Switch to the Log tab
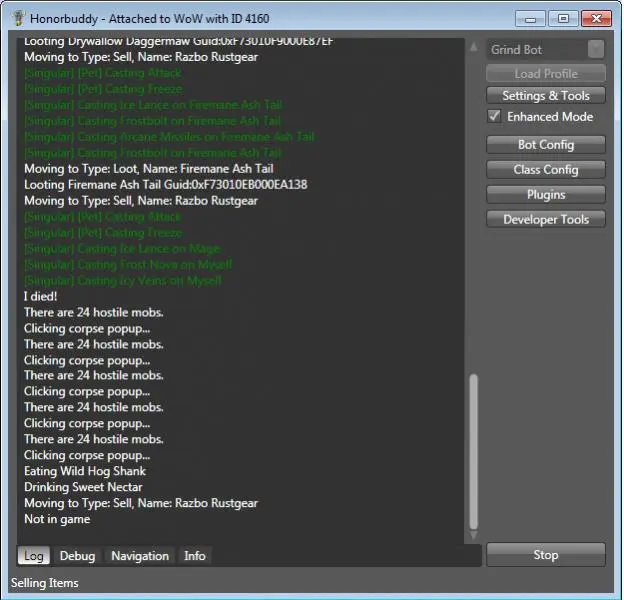Image resolution: width=624 pixels, height=600 pixels. [x=33, y=555]
